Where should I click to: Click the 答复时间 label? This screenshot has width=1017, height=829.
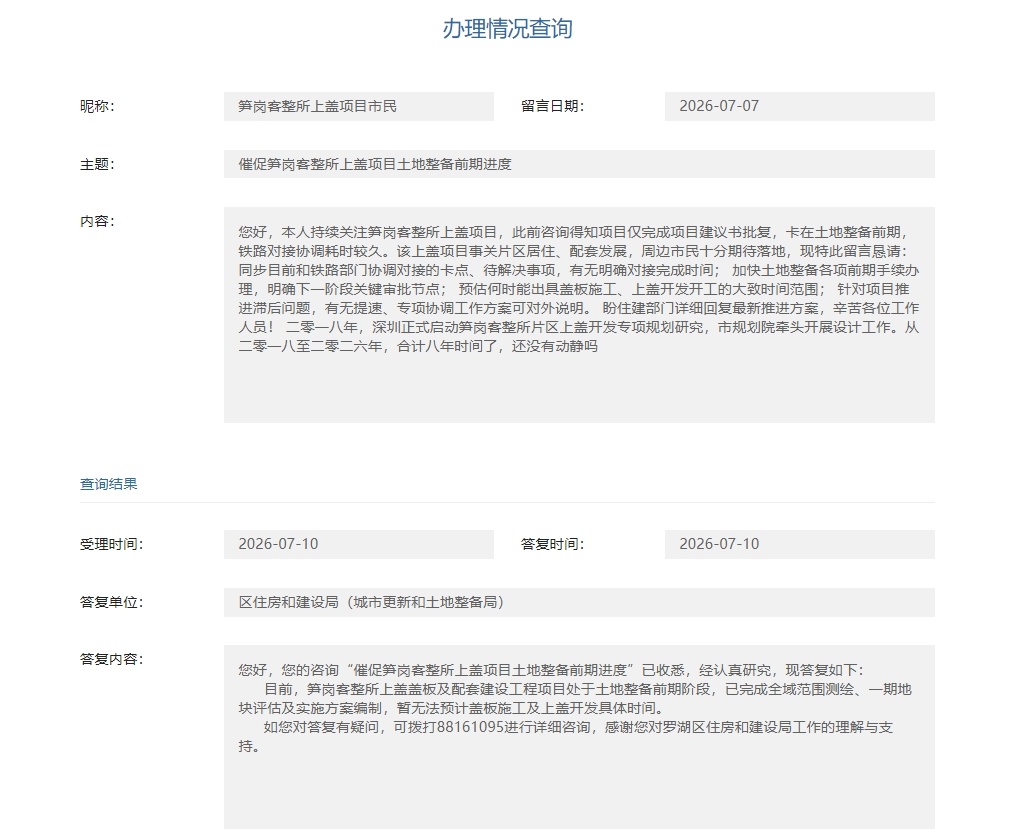tap(553, 544)
